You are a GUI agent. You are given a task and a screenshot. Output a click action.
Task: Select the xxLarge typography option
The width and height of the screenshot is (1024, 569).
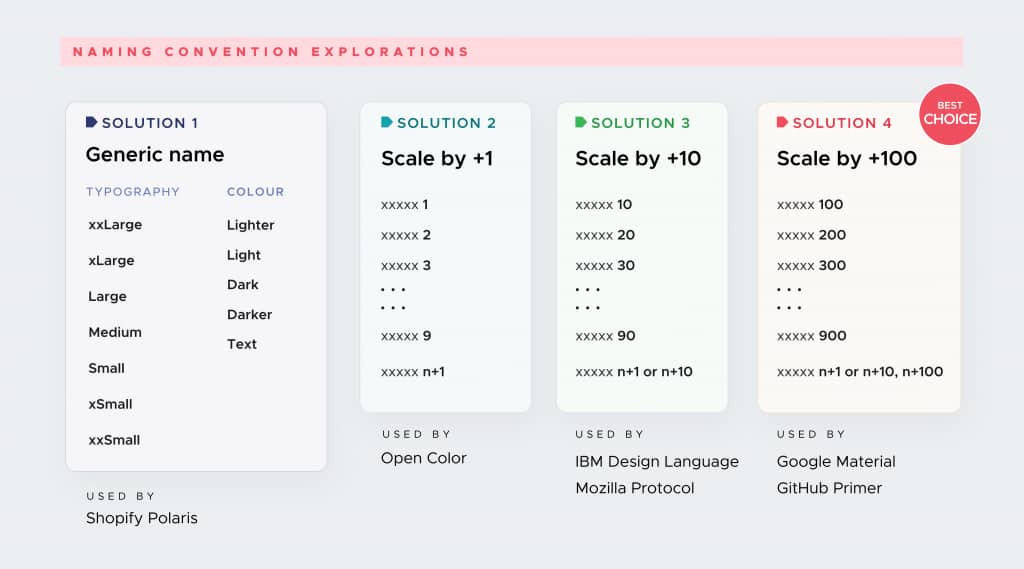tap(115, 225)
